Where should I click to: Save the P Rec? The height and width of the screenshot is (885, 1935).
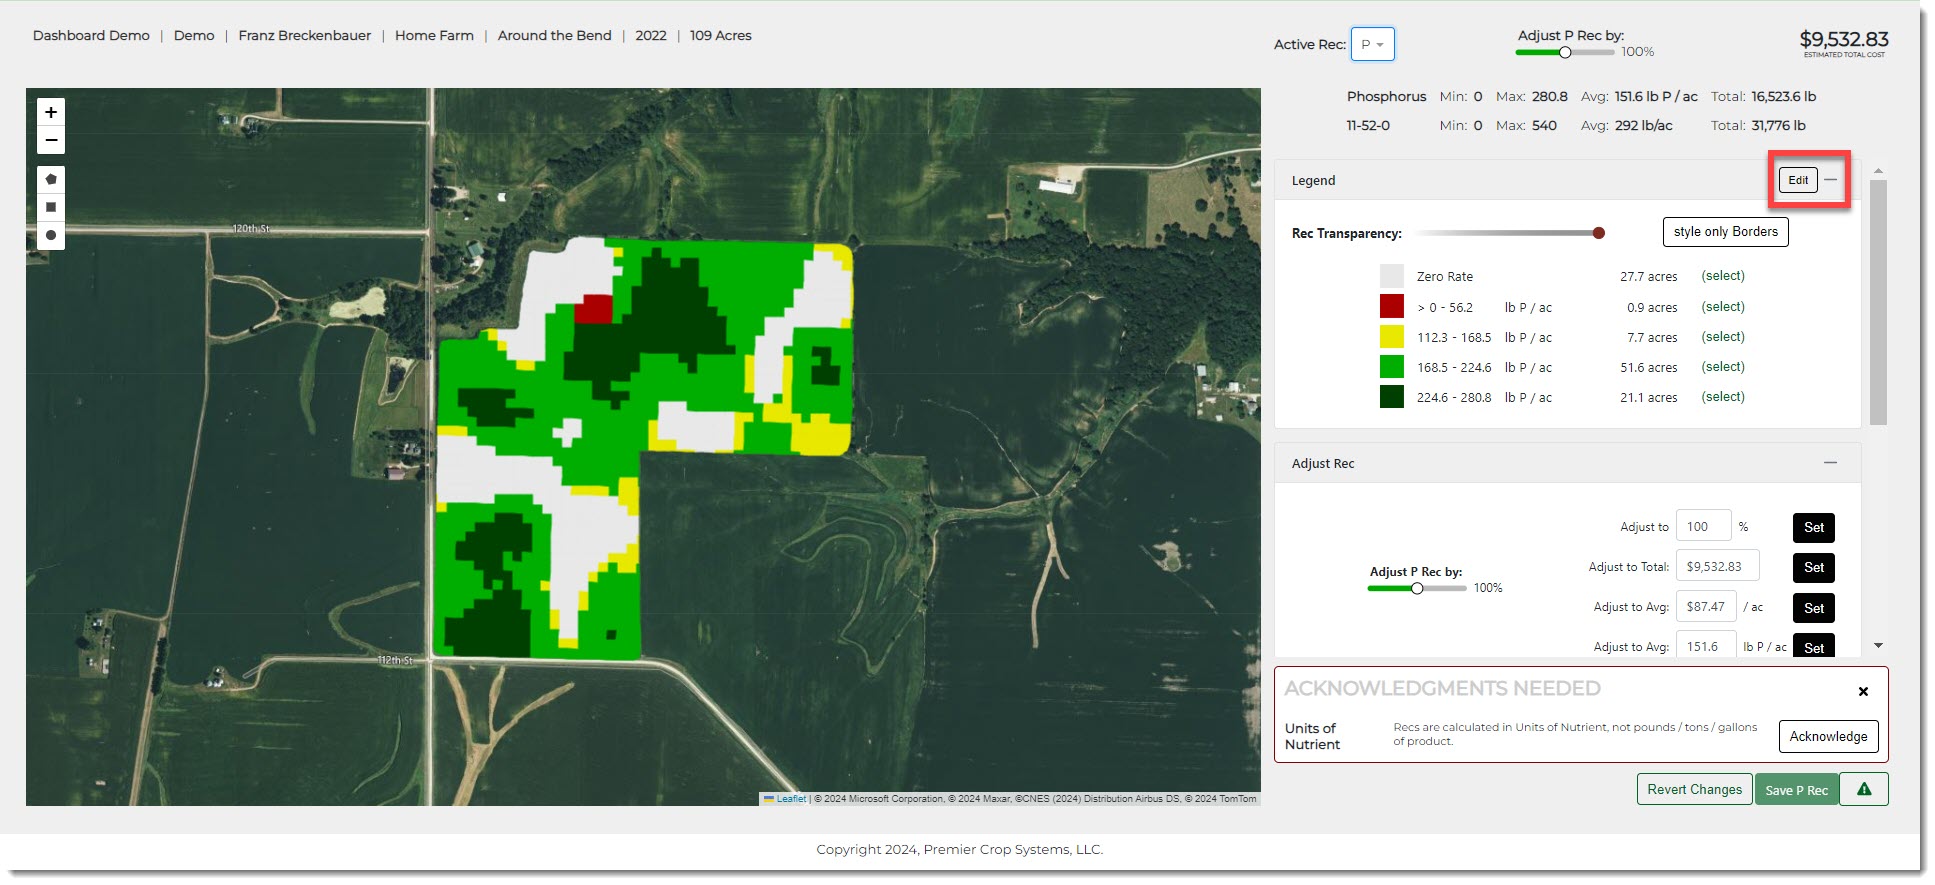coord(1796,790)
